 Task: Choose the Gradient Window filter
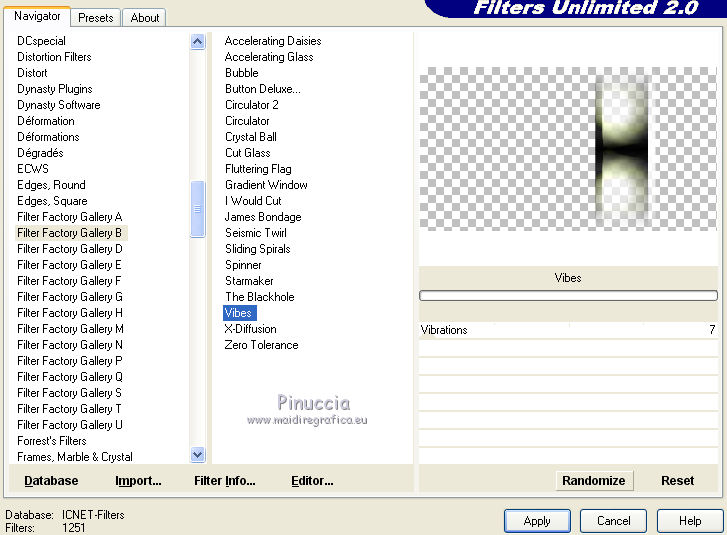pyautogui.click(x=266, y=185)
